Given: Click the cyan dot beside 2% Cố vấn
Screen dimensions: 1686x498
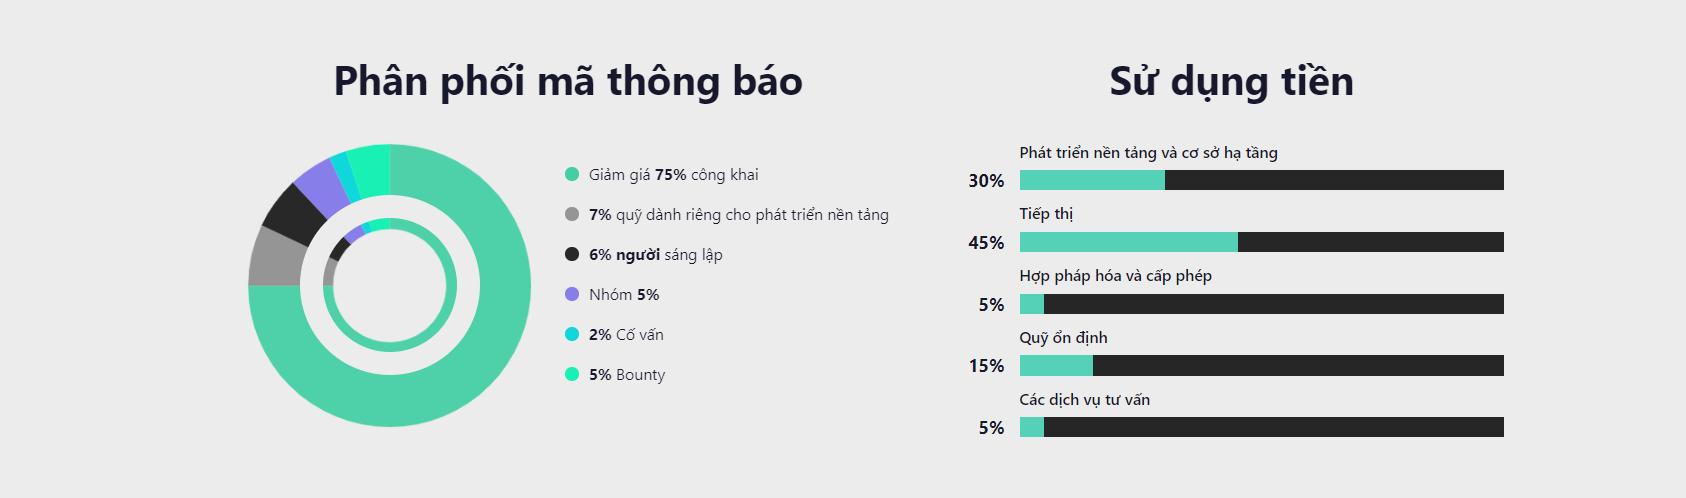Looking at the screenshot, I should pos(572,334).
